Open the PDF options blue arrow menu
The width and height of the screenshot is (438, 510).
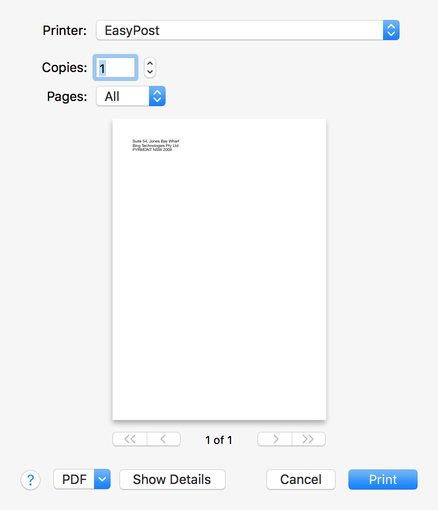[102, 479]
